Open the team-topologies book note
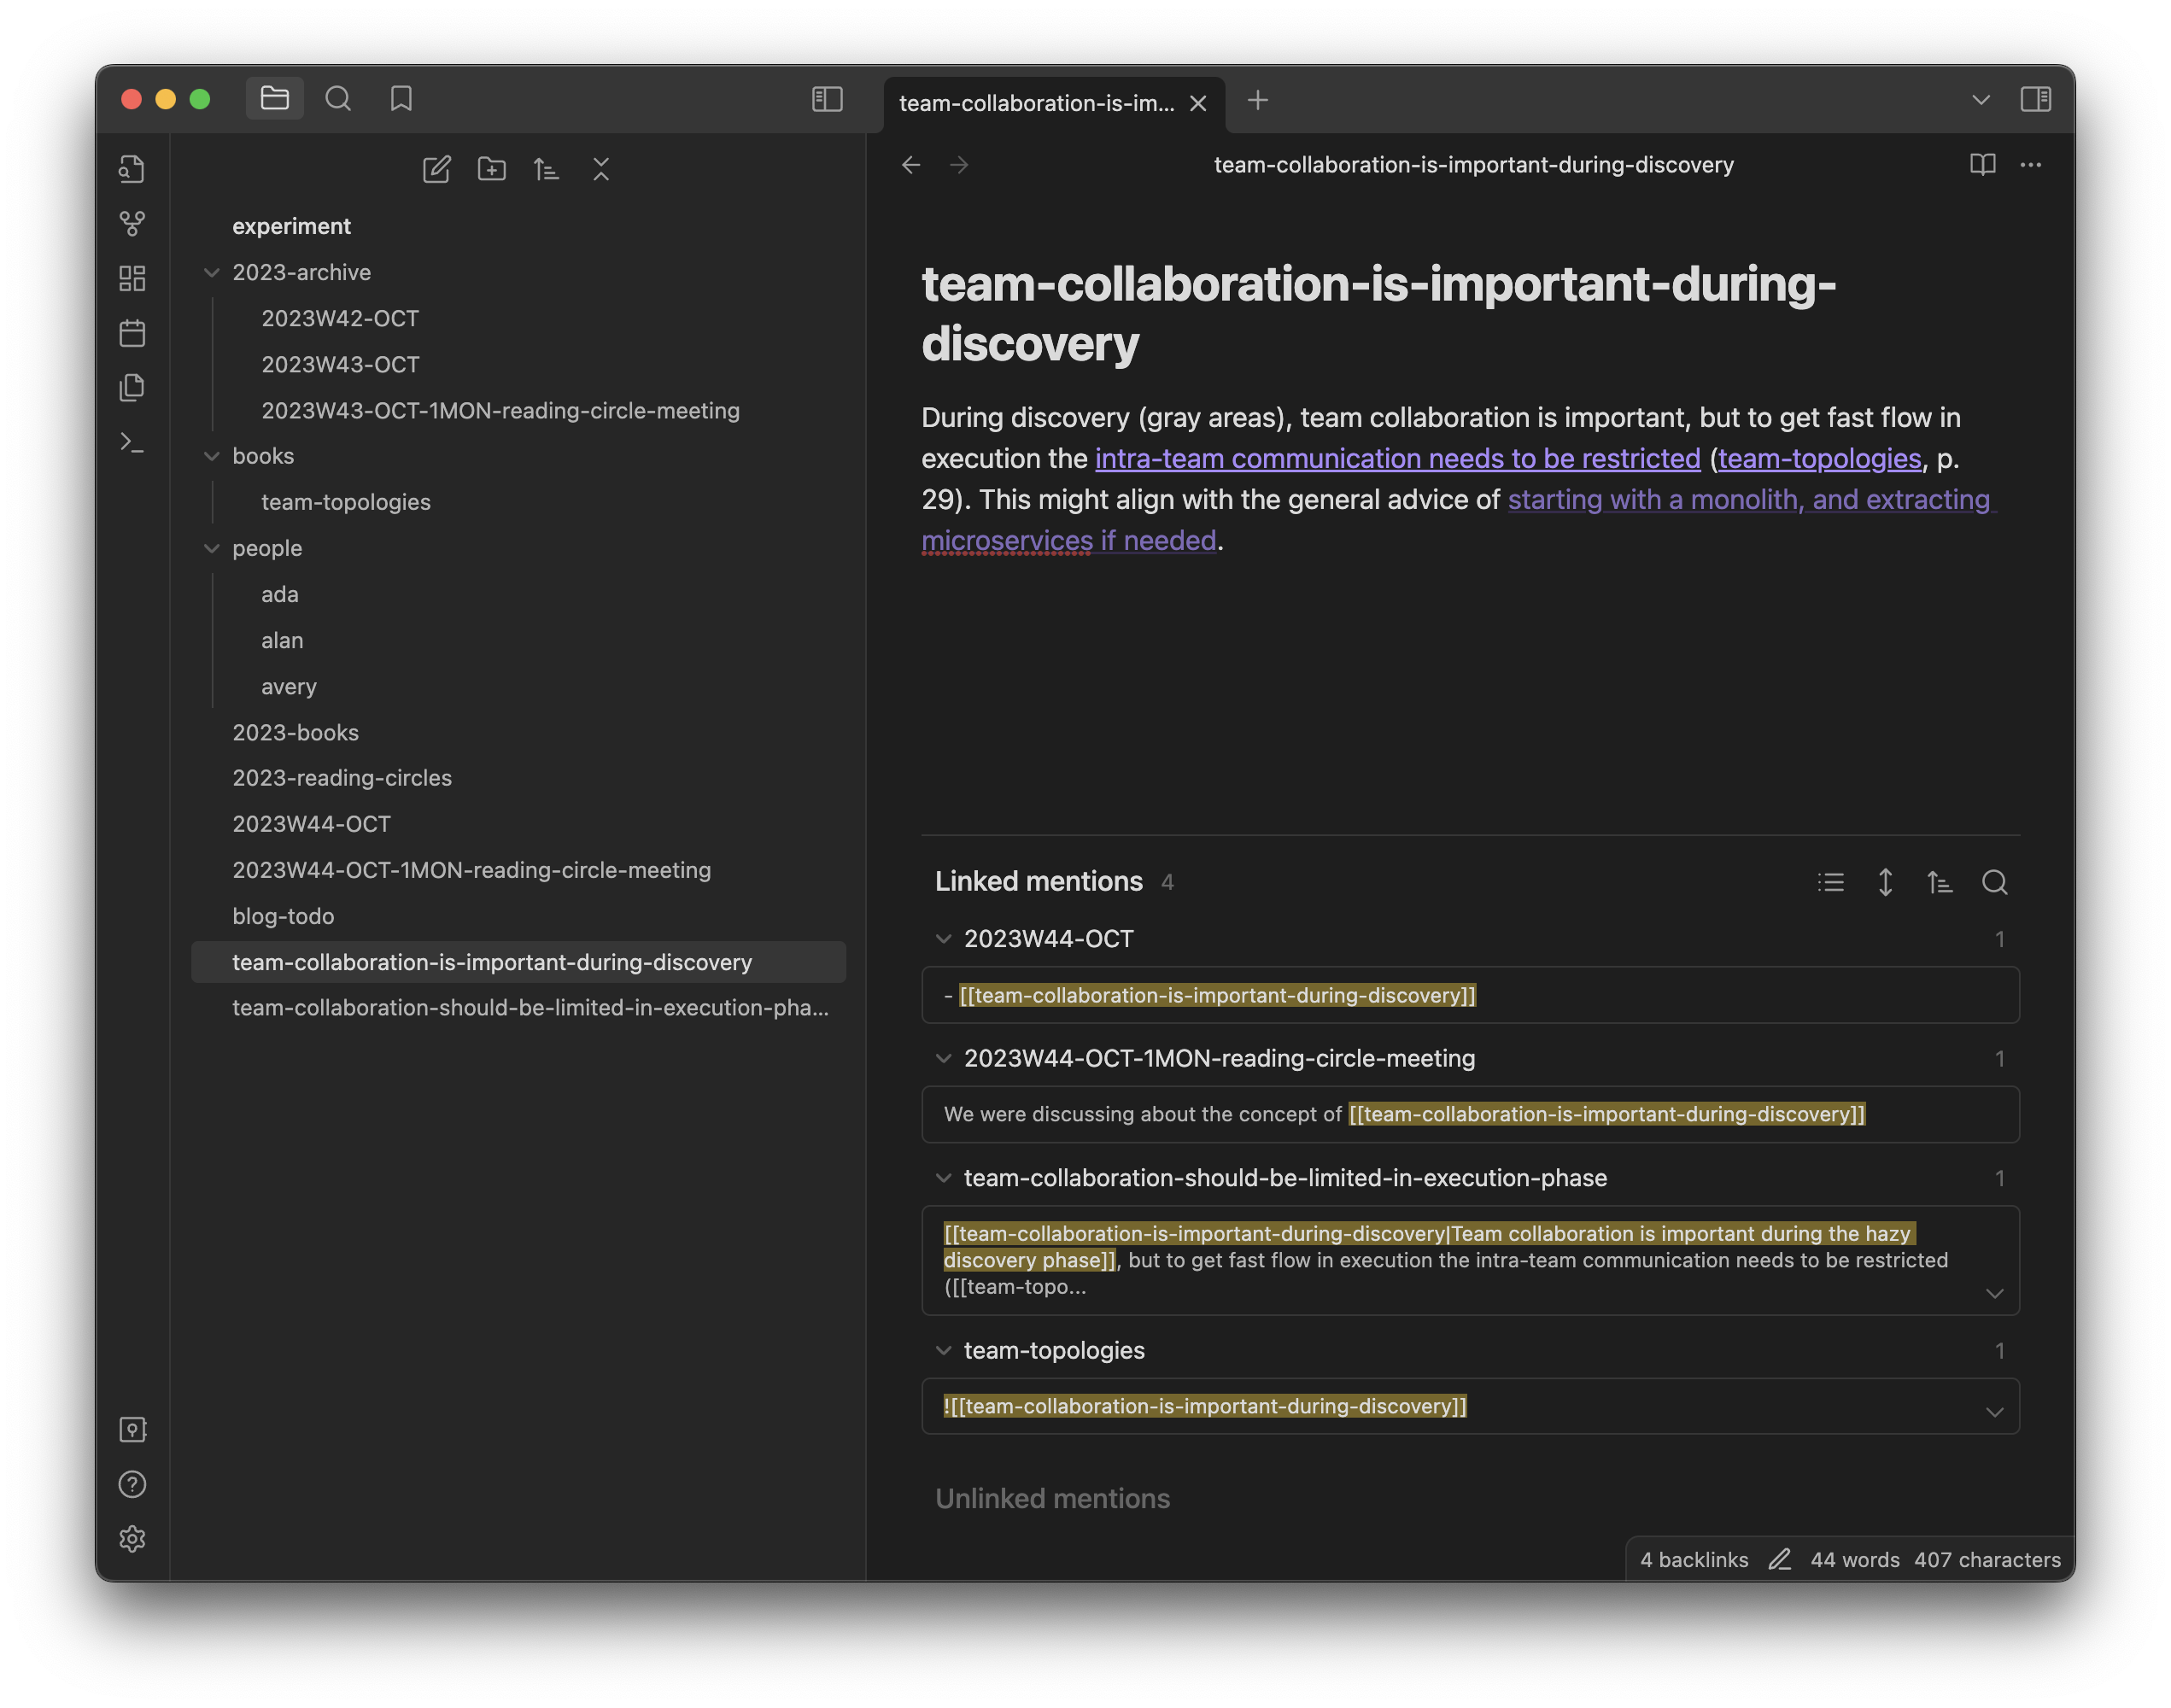This screenshot has height=1708, width=2171. [x=345, y=500]
